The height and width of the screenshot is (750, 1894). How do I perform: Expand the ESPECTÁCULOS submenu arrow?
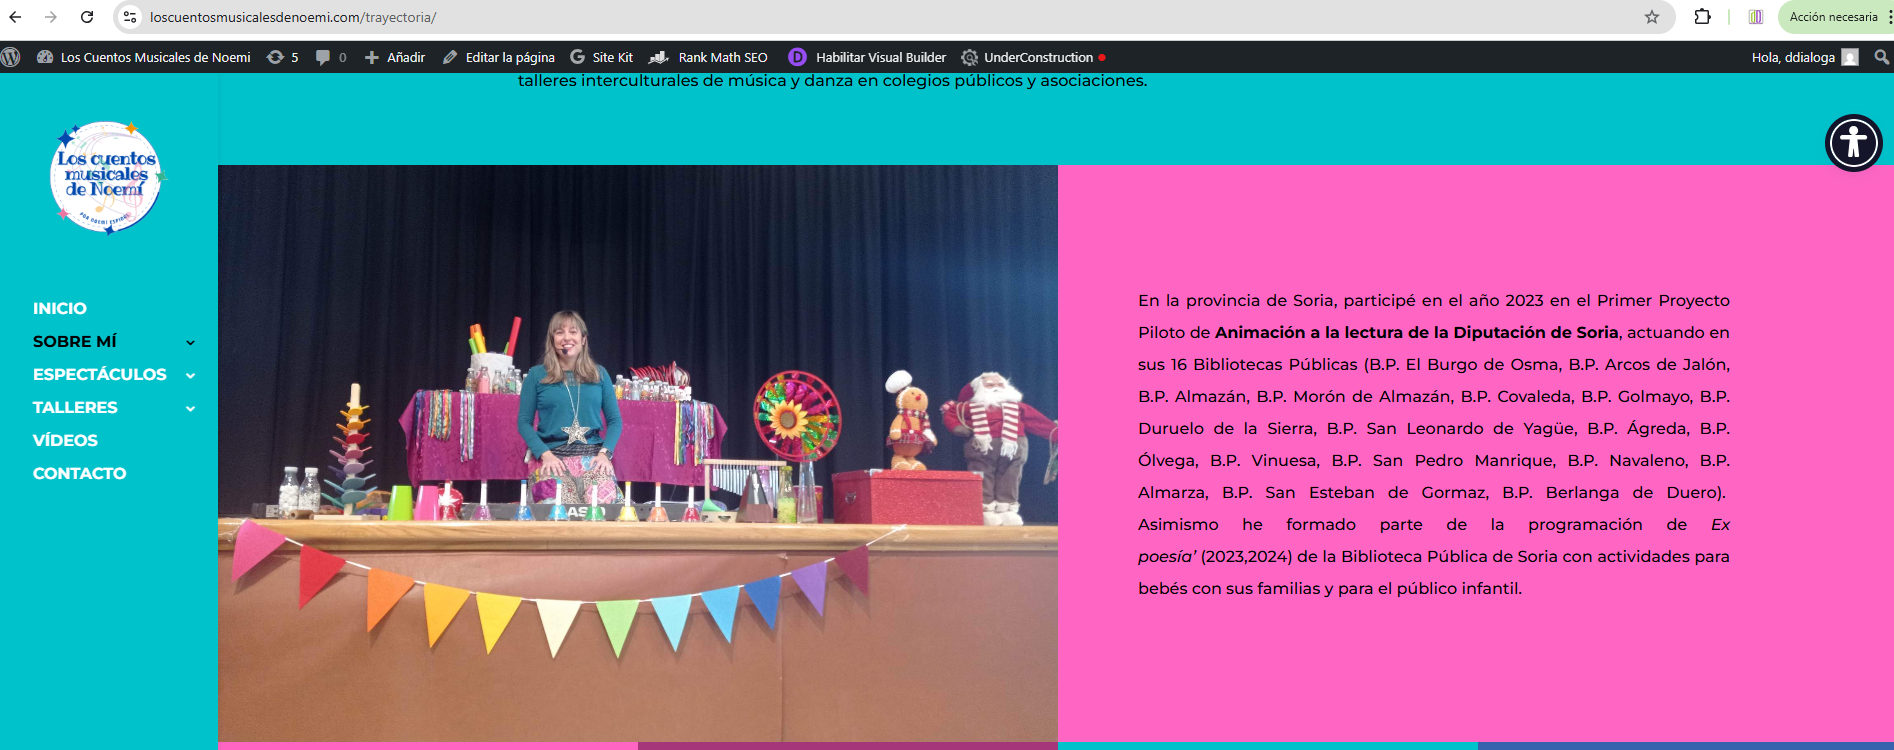(x=190, y=375)
